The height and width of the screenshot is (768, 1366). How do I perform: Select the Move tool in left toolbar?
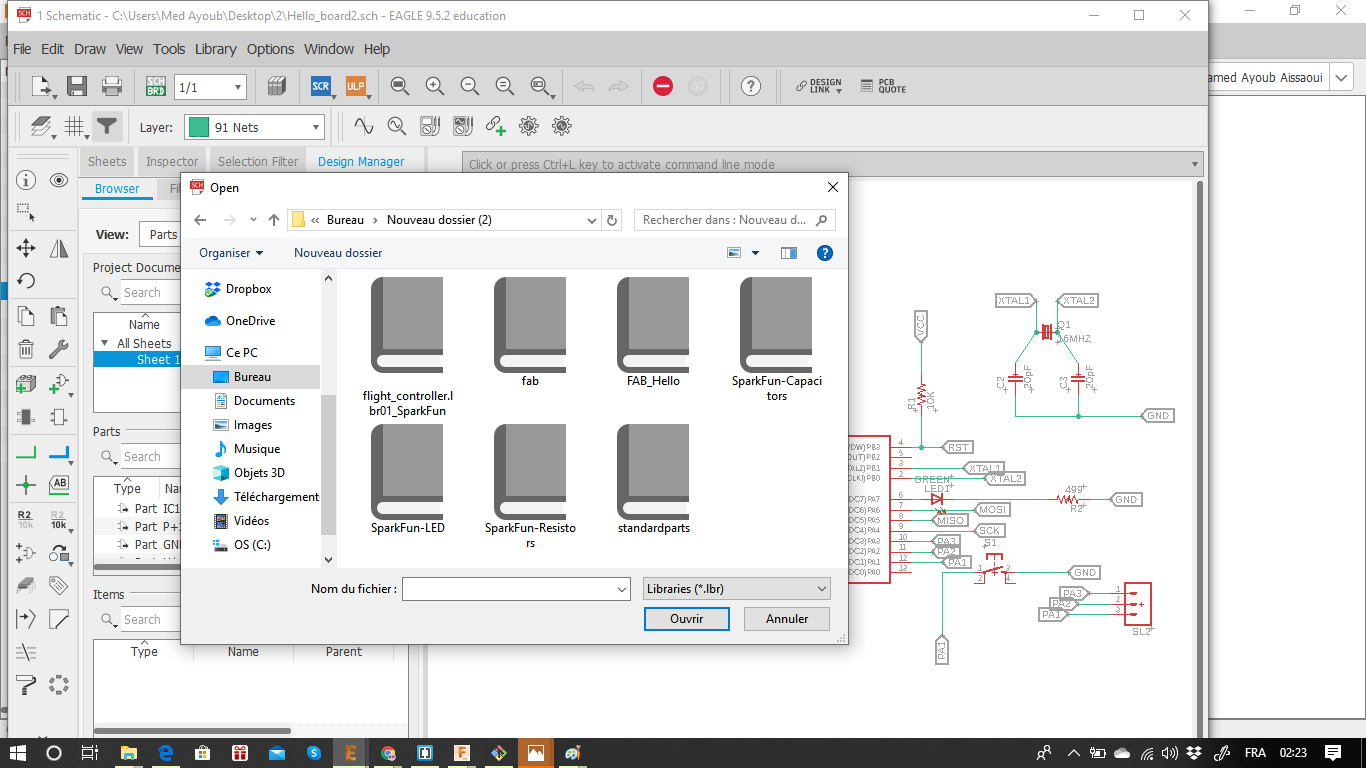pyautogui.click(x=26, y=248)
